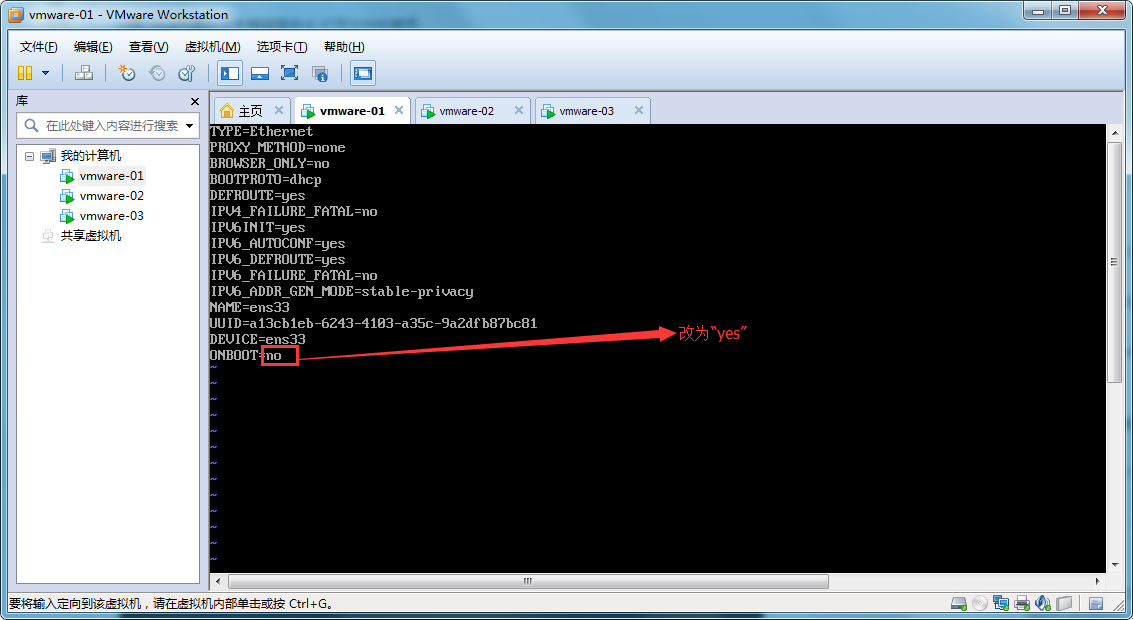The width and height of the screenshot is (1133, 620).
Task: Select vmware-01 in the library tree
Action: 112,176
